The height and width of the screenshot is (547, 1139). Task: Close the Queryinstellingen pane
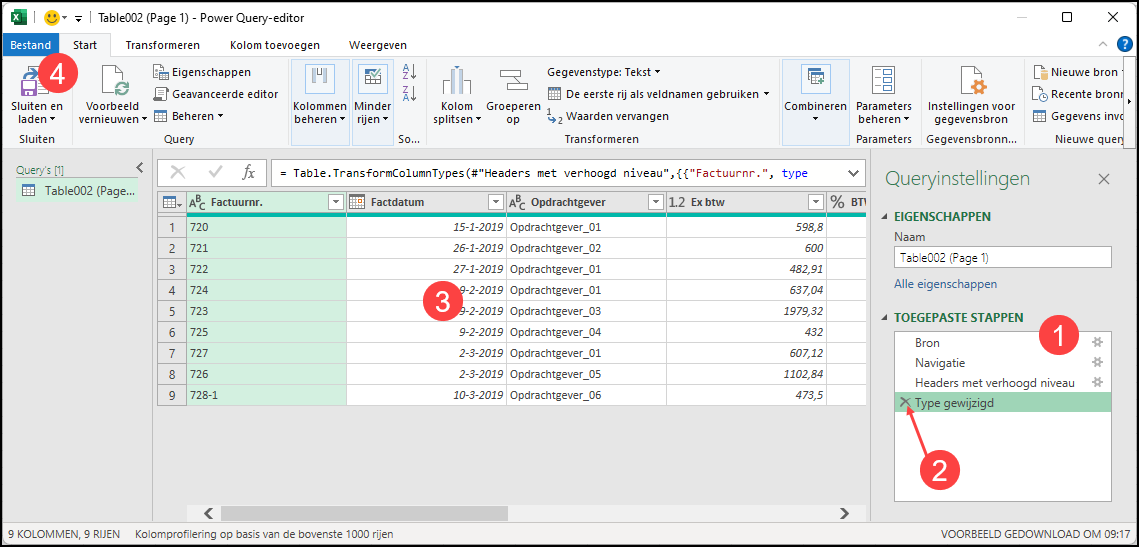coord(1103,179)
